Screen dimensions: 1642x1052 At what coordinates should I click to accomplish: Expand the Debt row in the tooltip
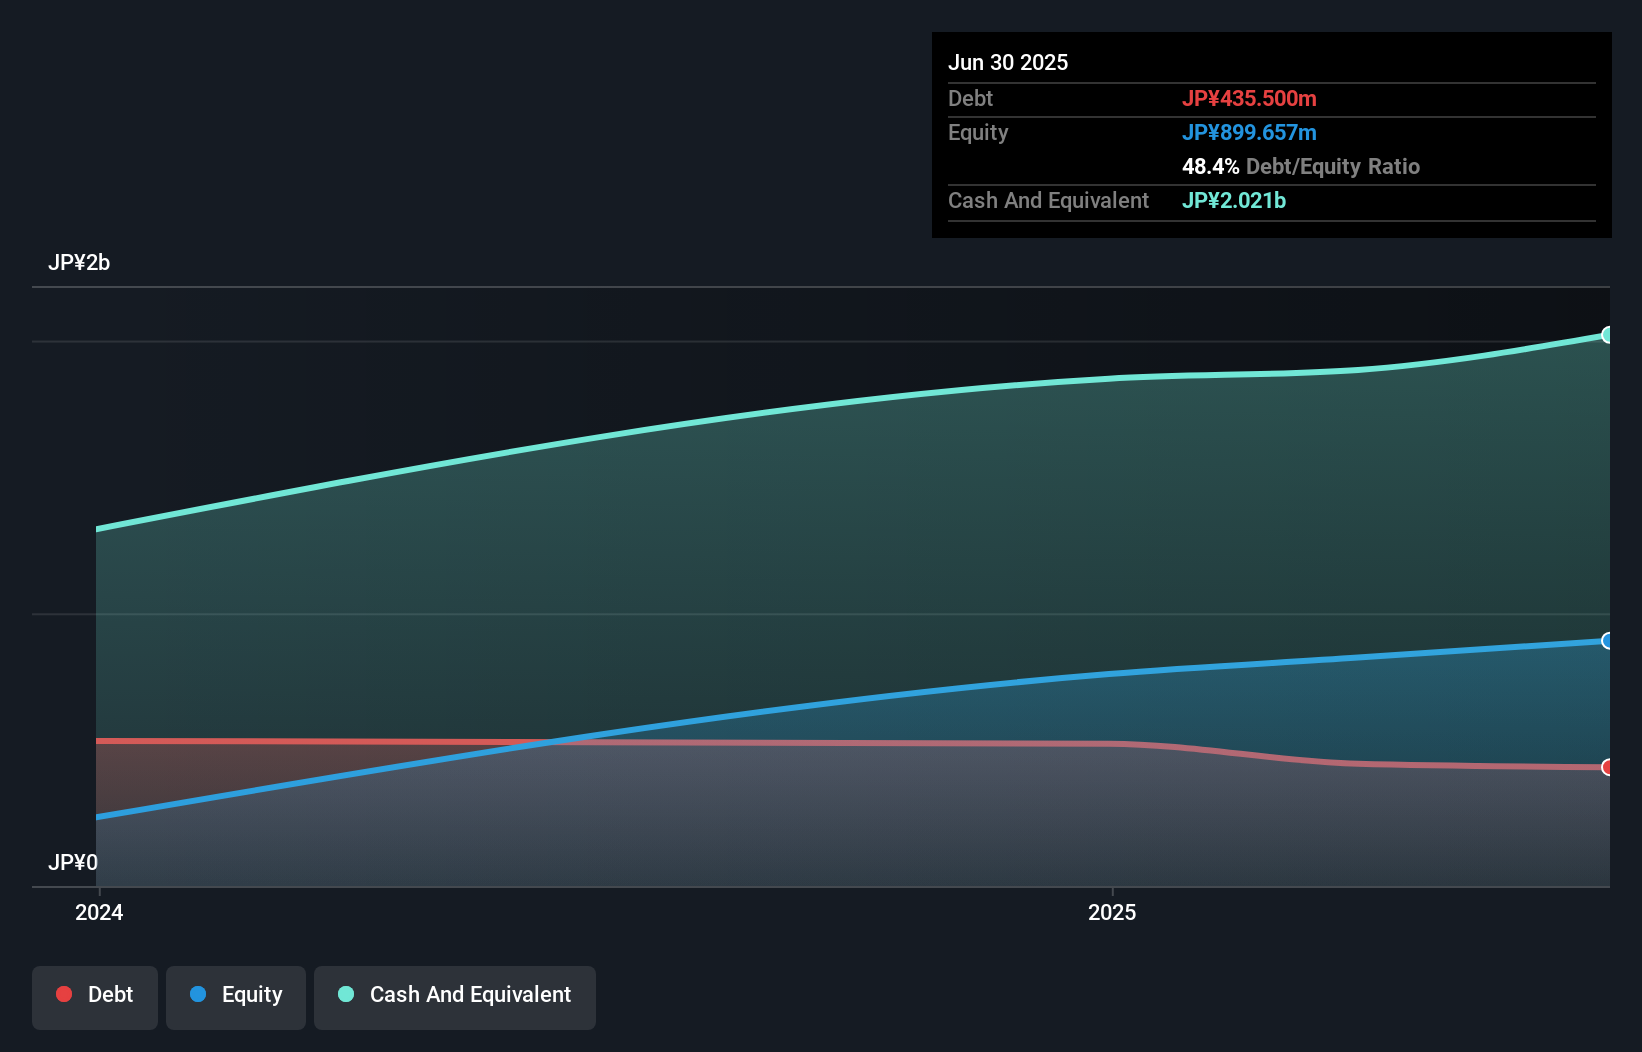tap(970, 98)
